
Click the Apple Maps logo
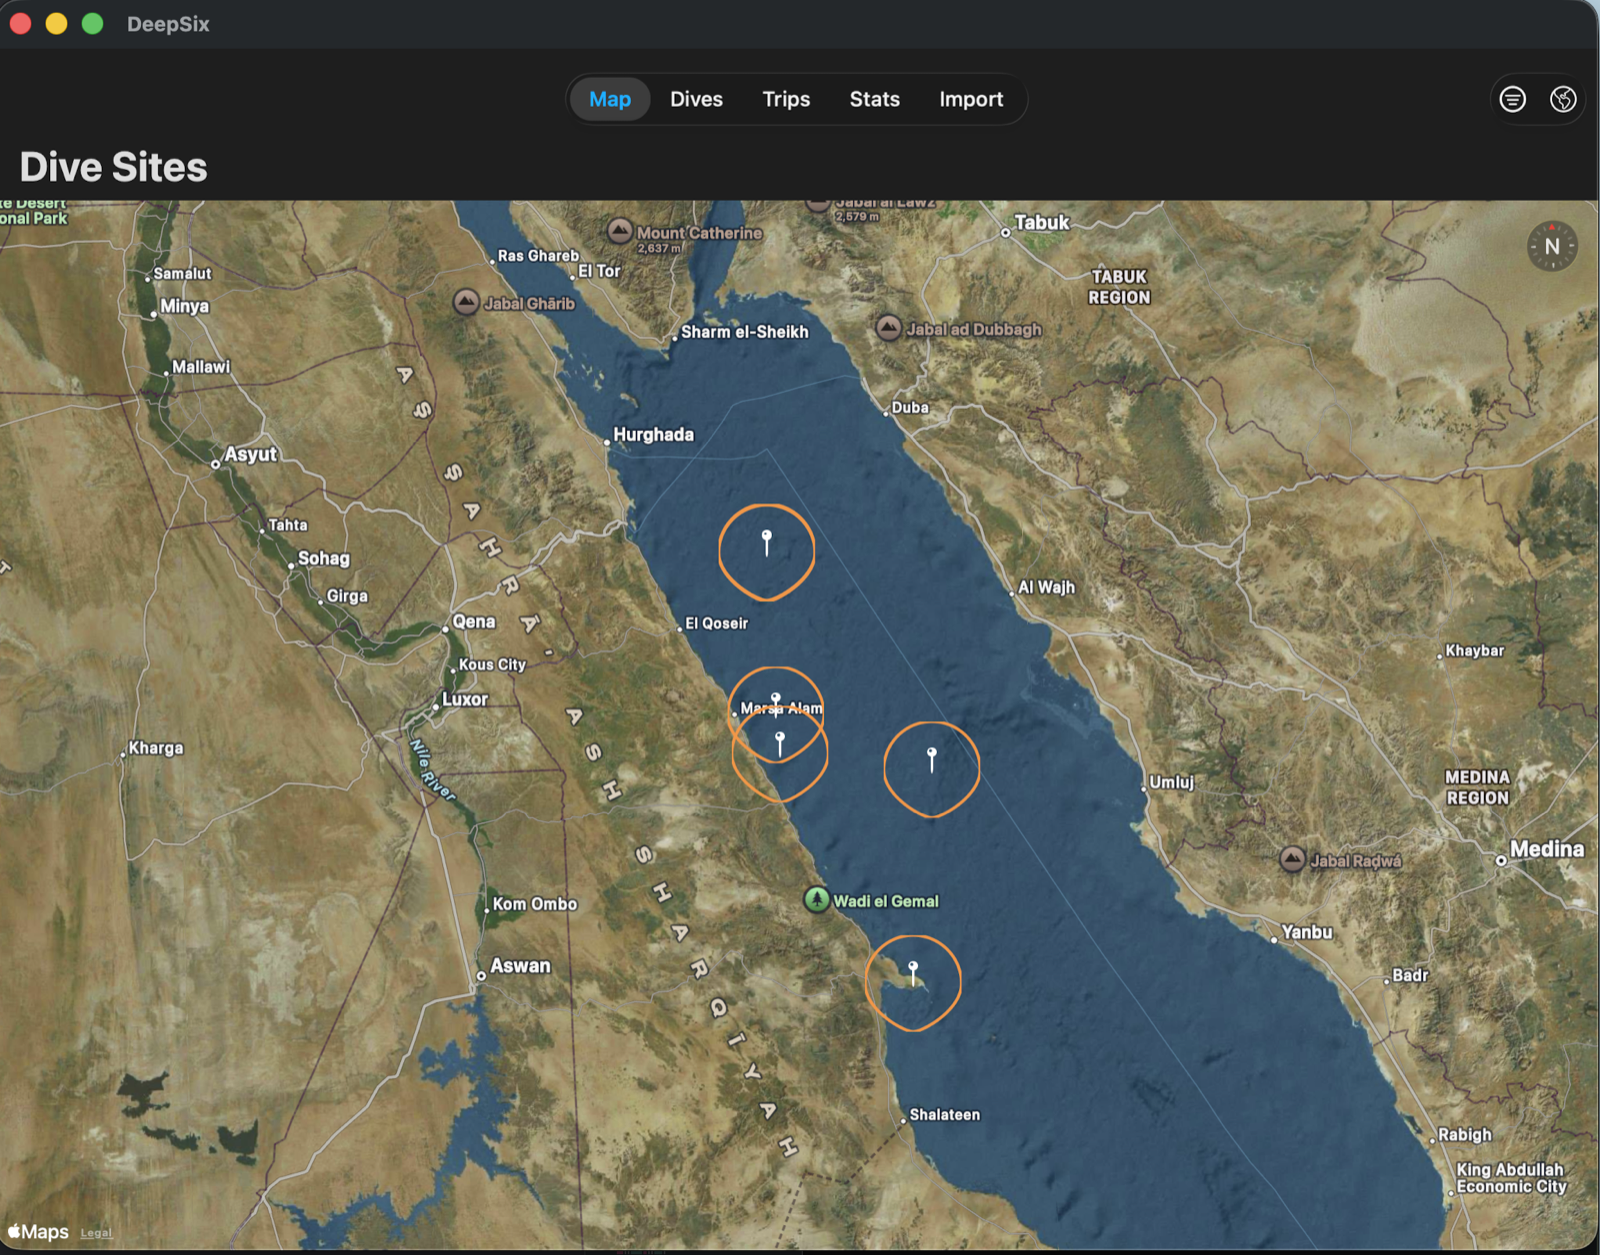pos(38,1232)
